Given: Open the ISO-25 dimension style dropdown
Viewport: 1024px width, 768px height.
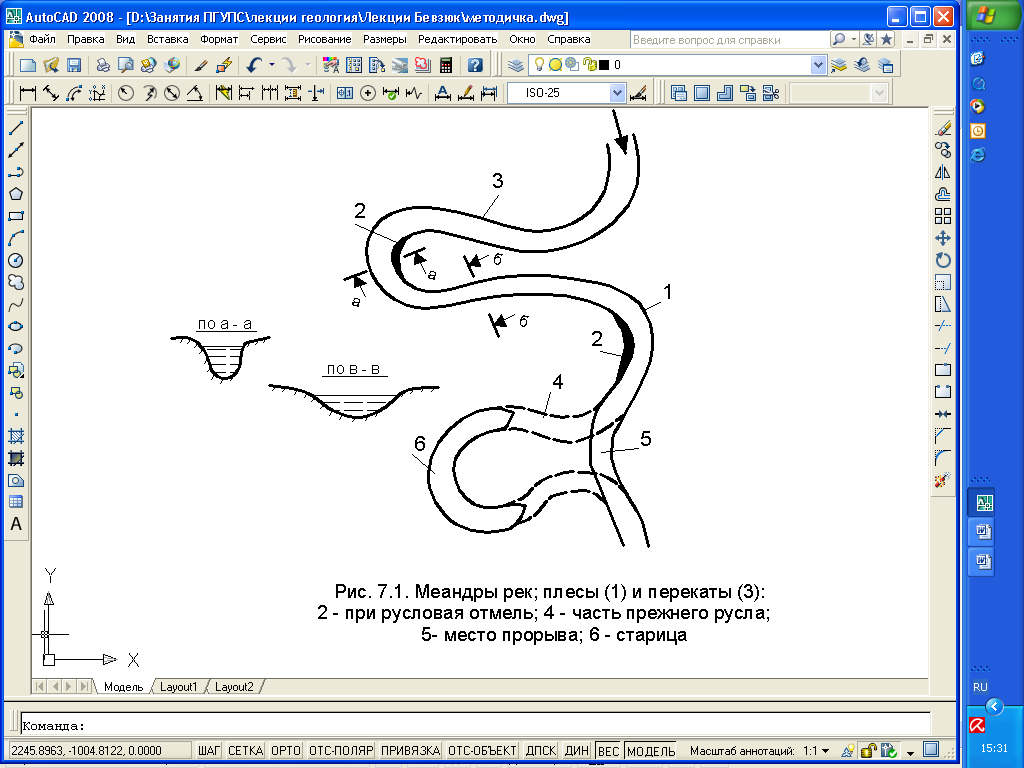Looking at the screenshot, I should tap(617, 93).
